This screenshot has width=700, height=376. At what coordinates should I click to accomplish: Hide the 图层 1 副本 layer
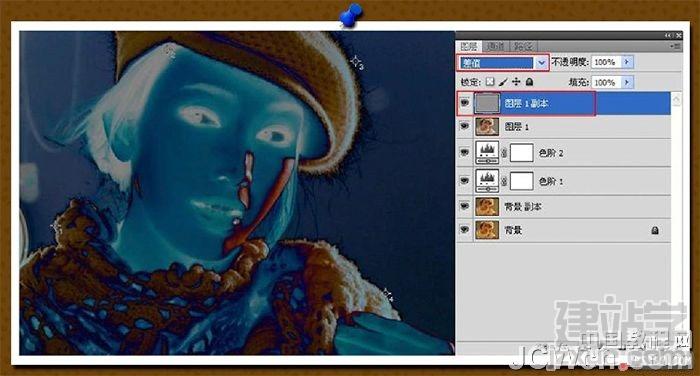465,103
